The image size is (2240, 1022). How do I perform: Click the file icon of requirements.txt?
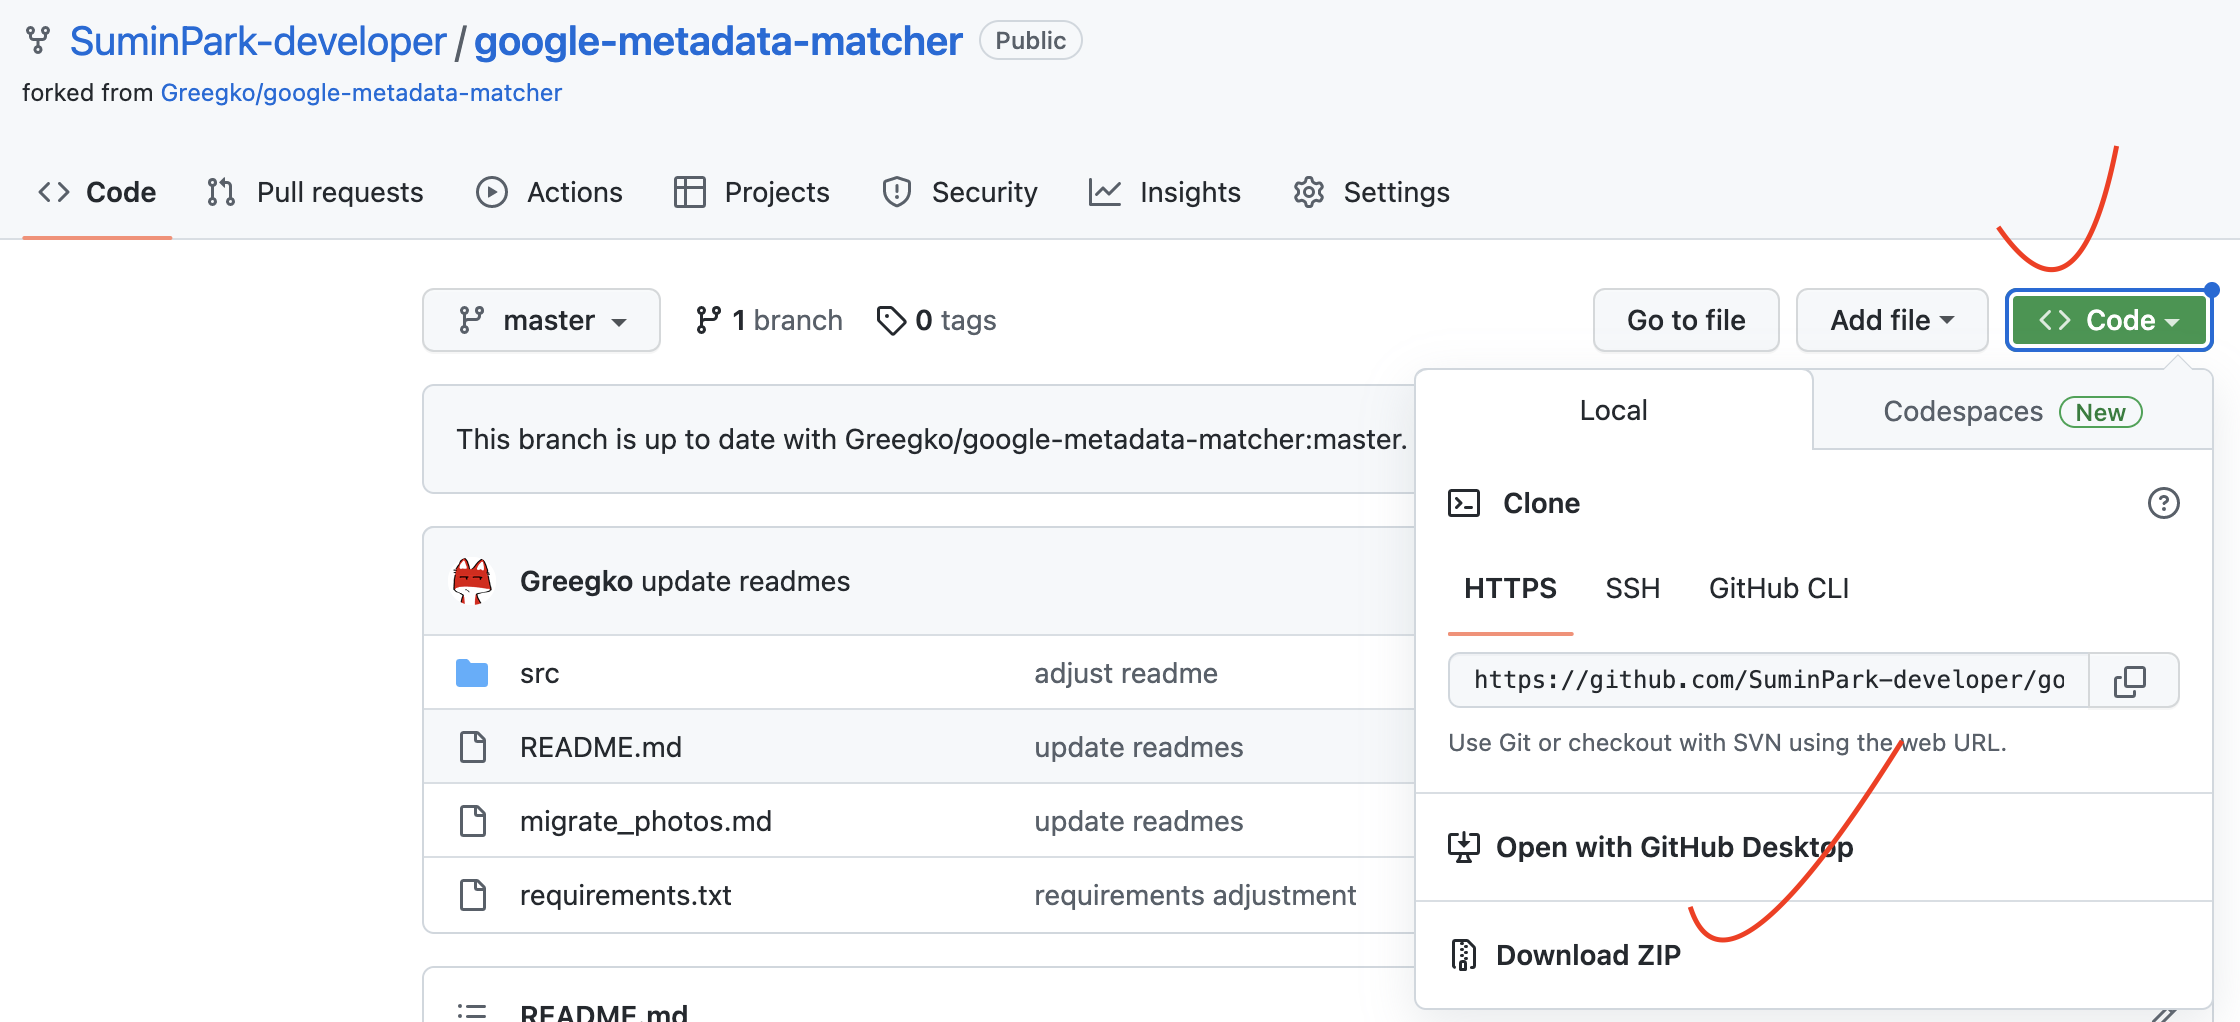click(472, 895)
